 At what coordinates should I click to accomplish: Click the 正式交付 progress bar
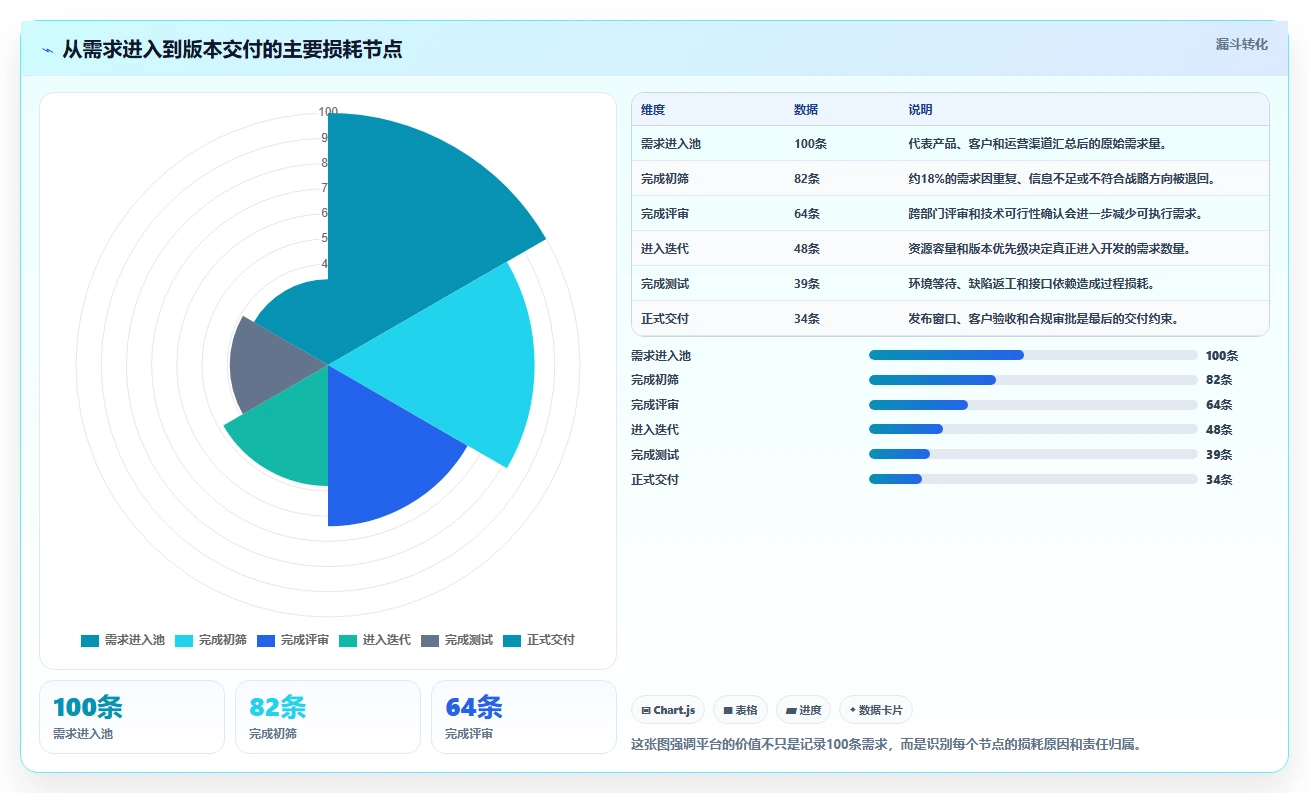(x=1033, y=479)
